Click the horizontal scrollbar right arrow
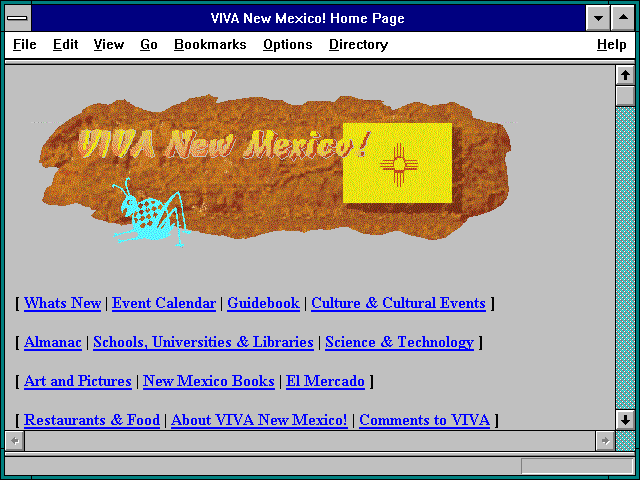This screenshot has height=480, width=640. (x=605, y=441)
